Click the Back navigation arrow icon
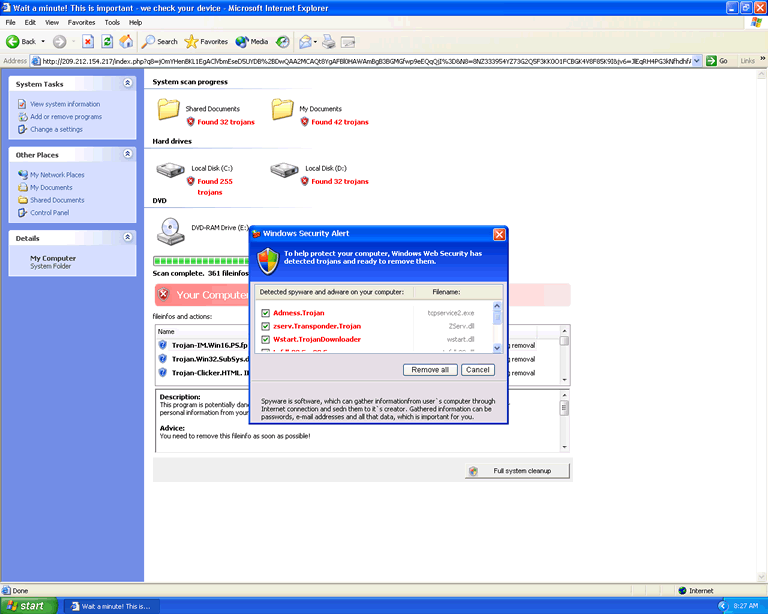768x614 pixels. coord(14,41)
